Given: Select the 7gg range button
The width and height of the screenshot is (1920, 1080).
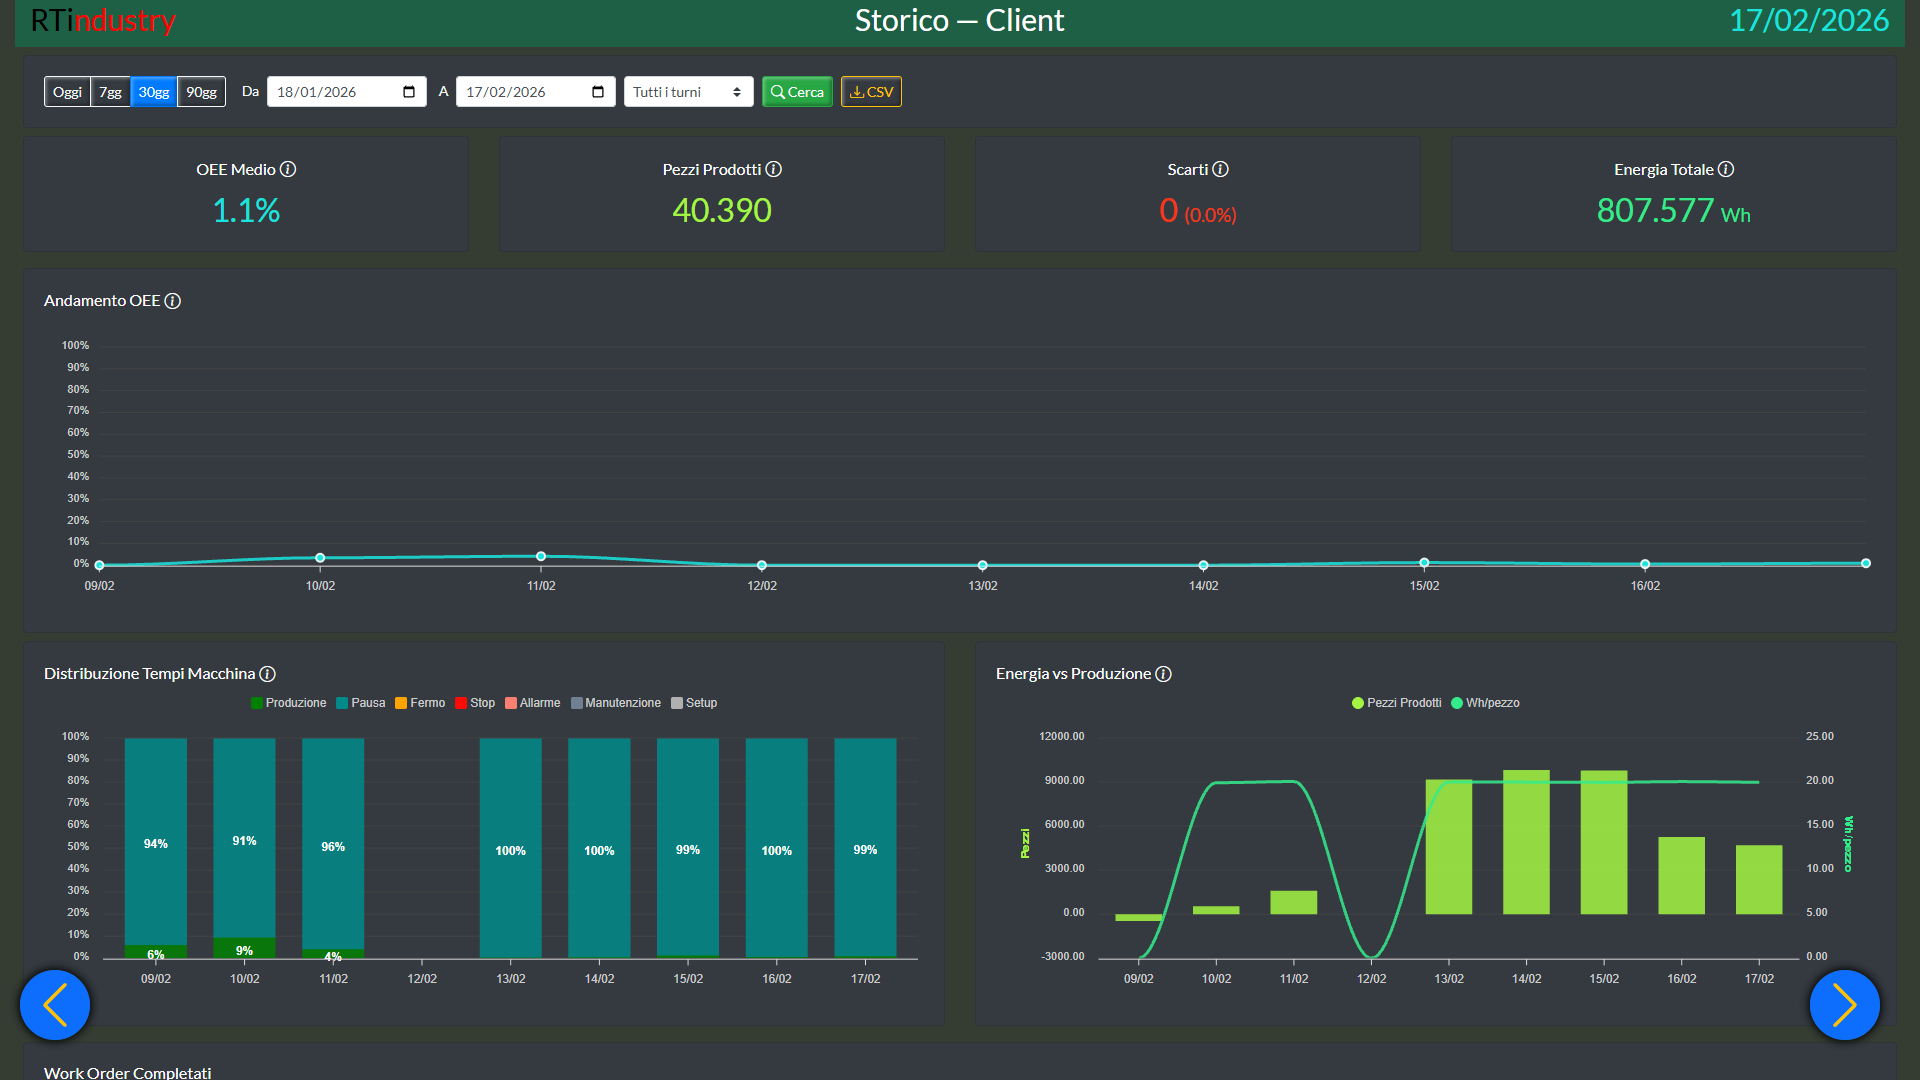Looking at the screenshot, I should point(110,92).
